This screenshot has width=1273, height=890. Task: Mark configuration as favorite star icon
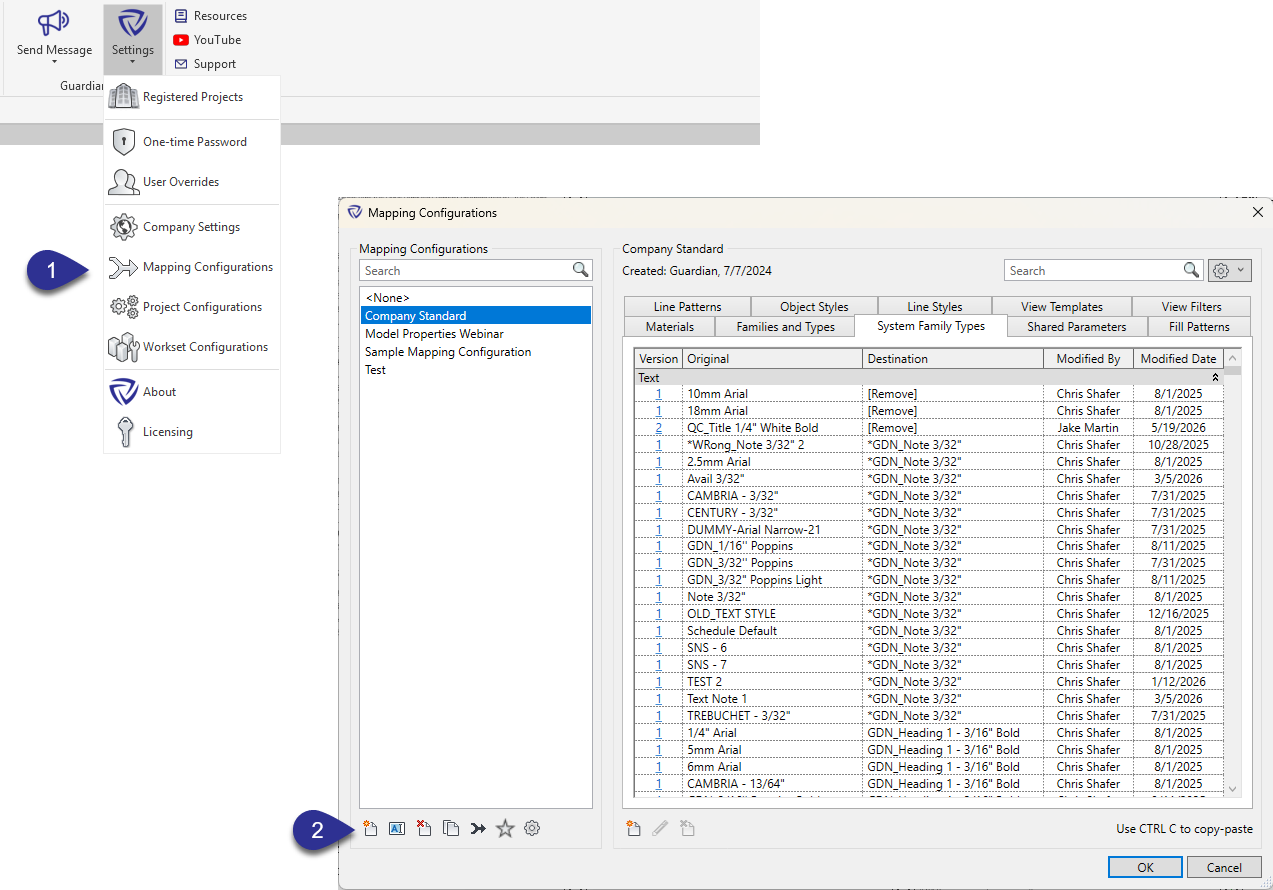click(x=505, y=828)
